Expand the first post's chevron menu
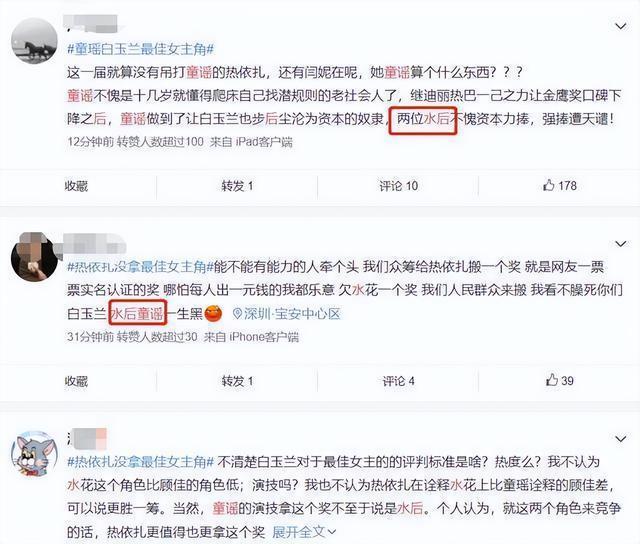Screen dimensions: 640x544 coord(621,26)
